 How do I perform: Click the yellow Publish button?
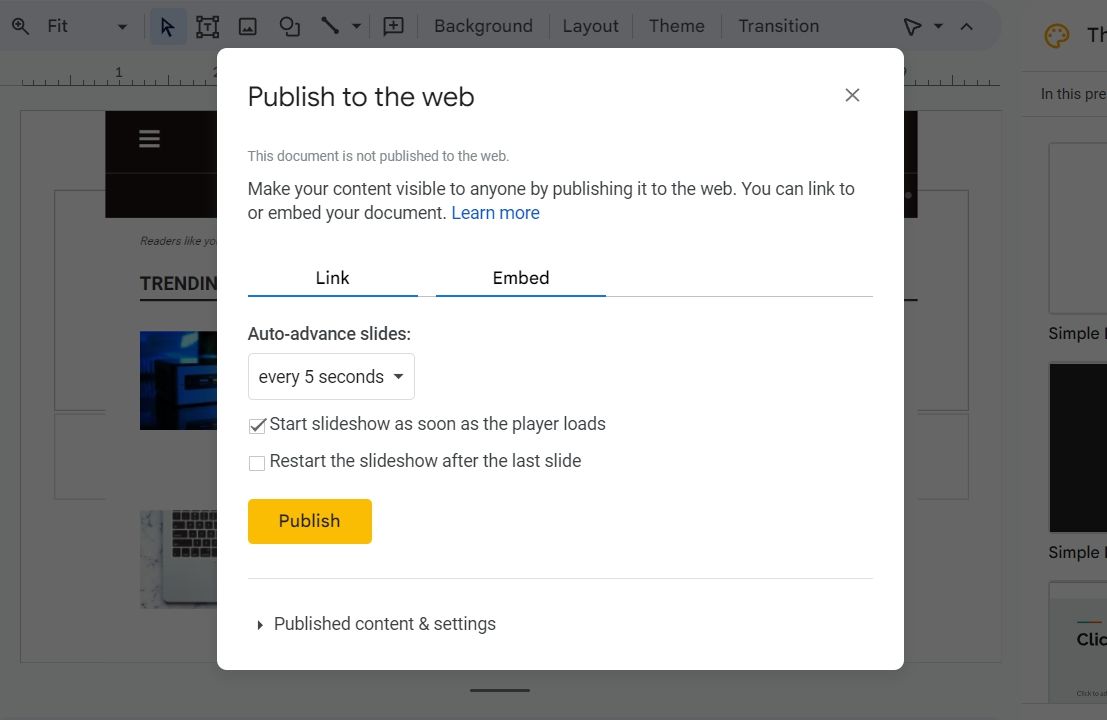[x=310, y=521]
